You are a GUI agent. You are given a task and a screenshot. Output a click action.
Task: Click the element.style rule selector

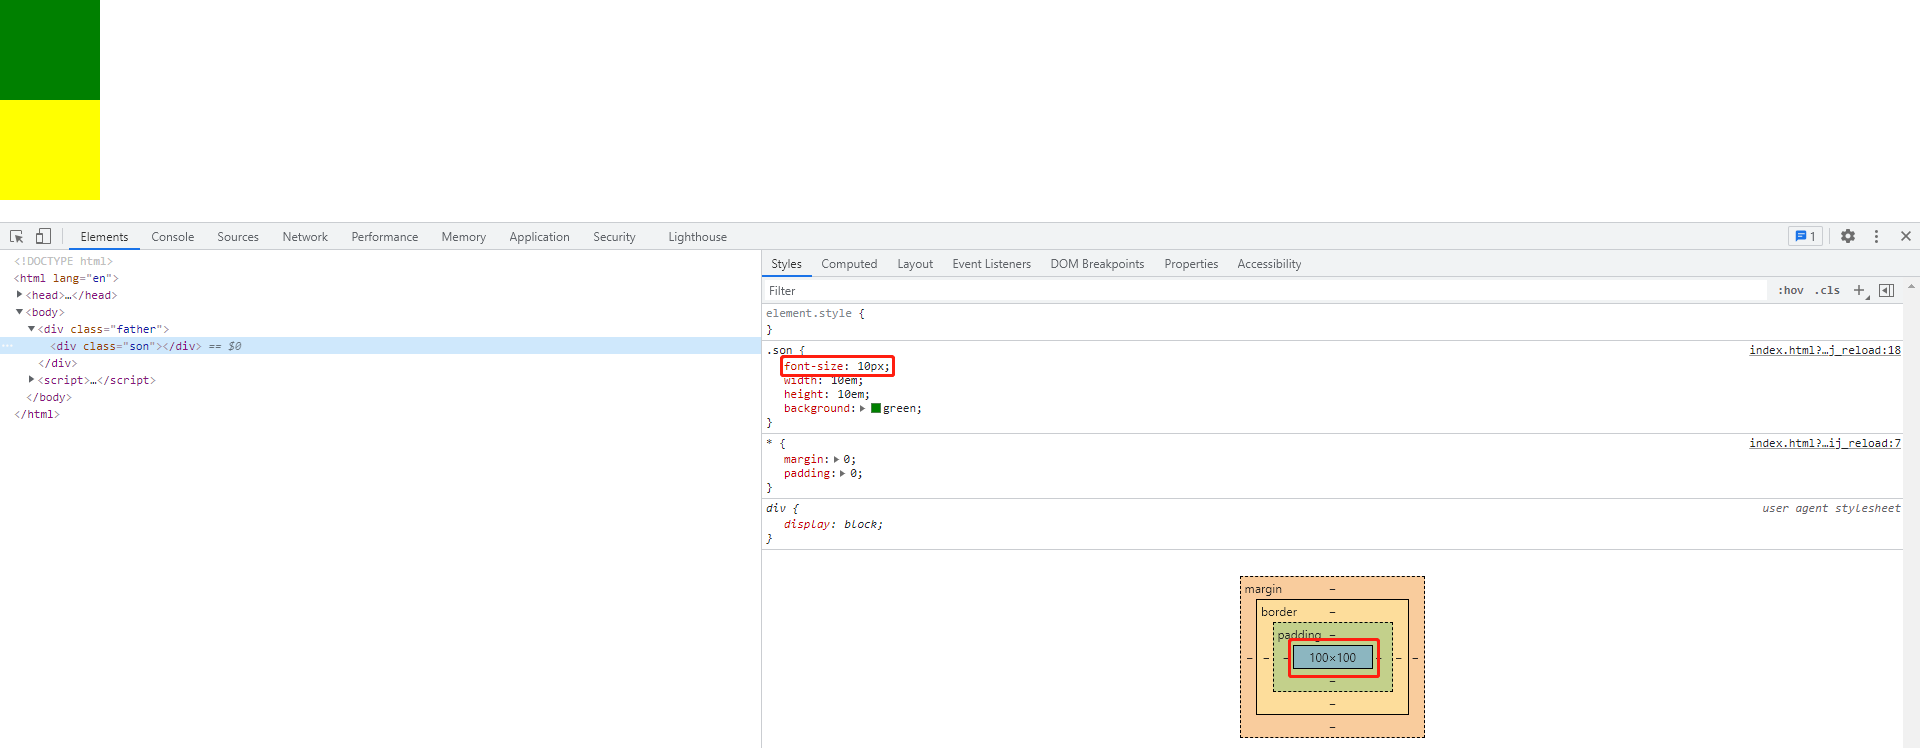tap(809, 313)
